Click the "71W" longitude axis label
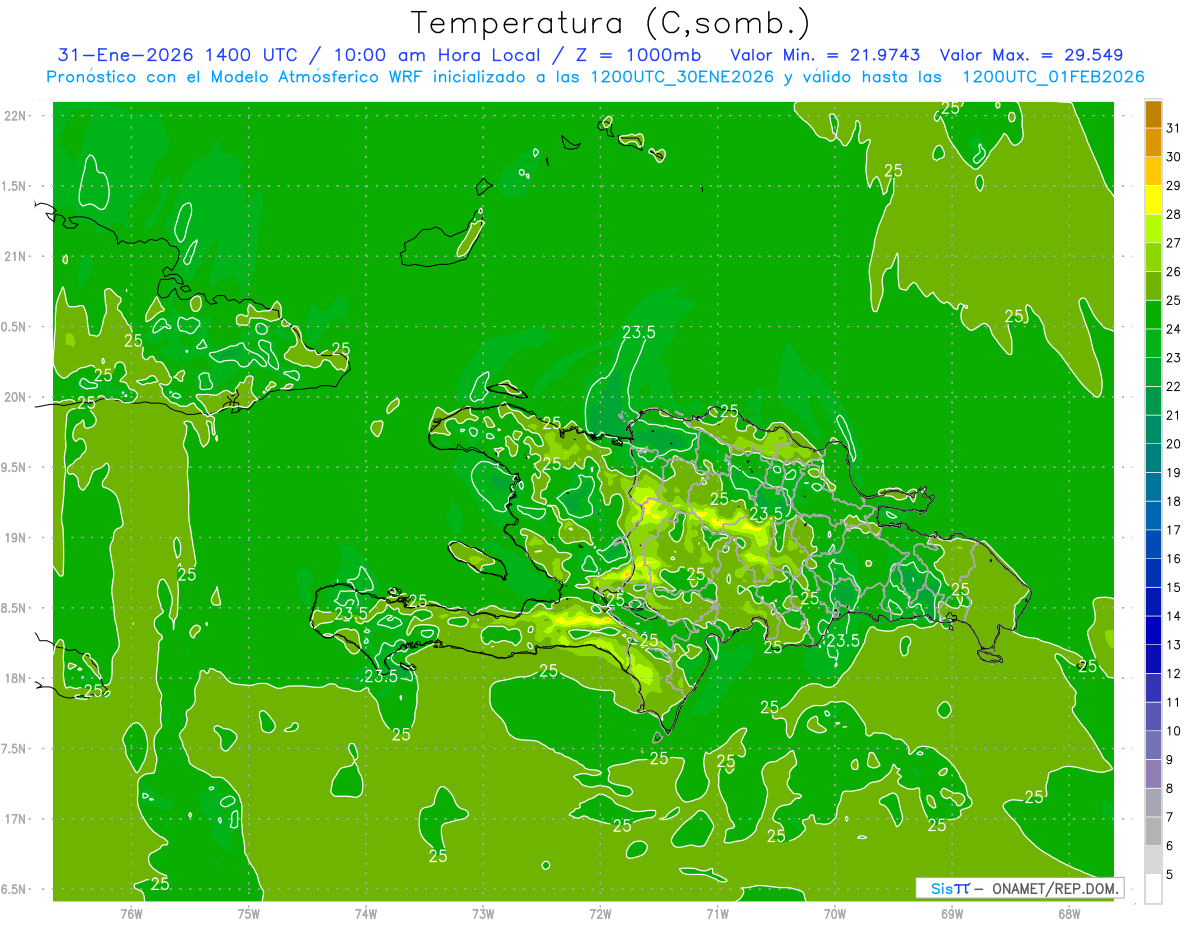This screenshot has height=927, width=1200. click(717, 914)
